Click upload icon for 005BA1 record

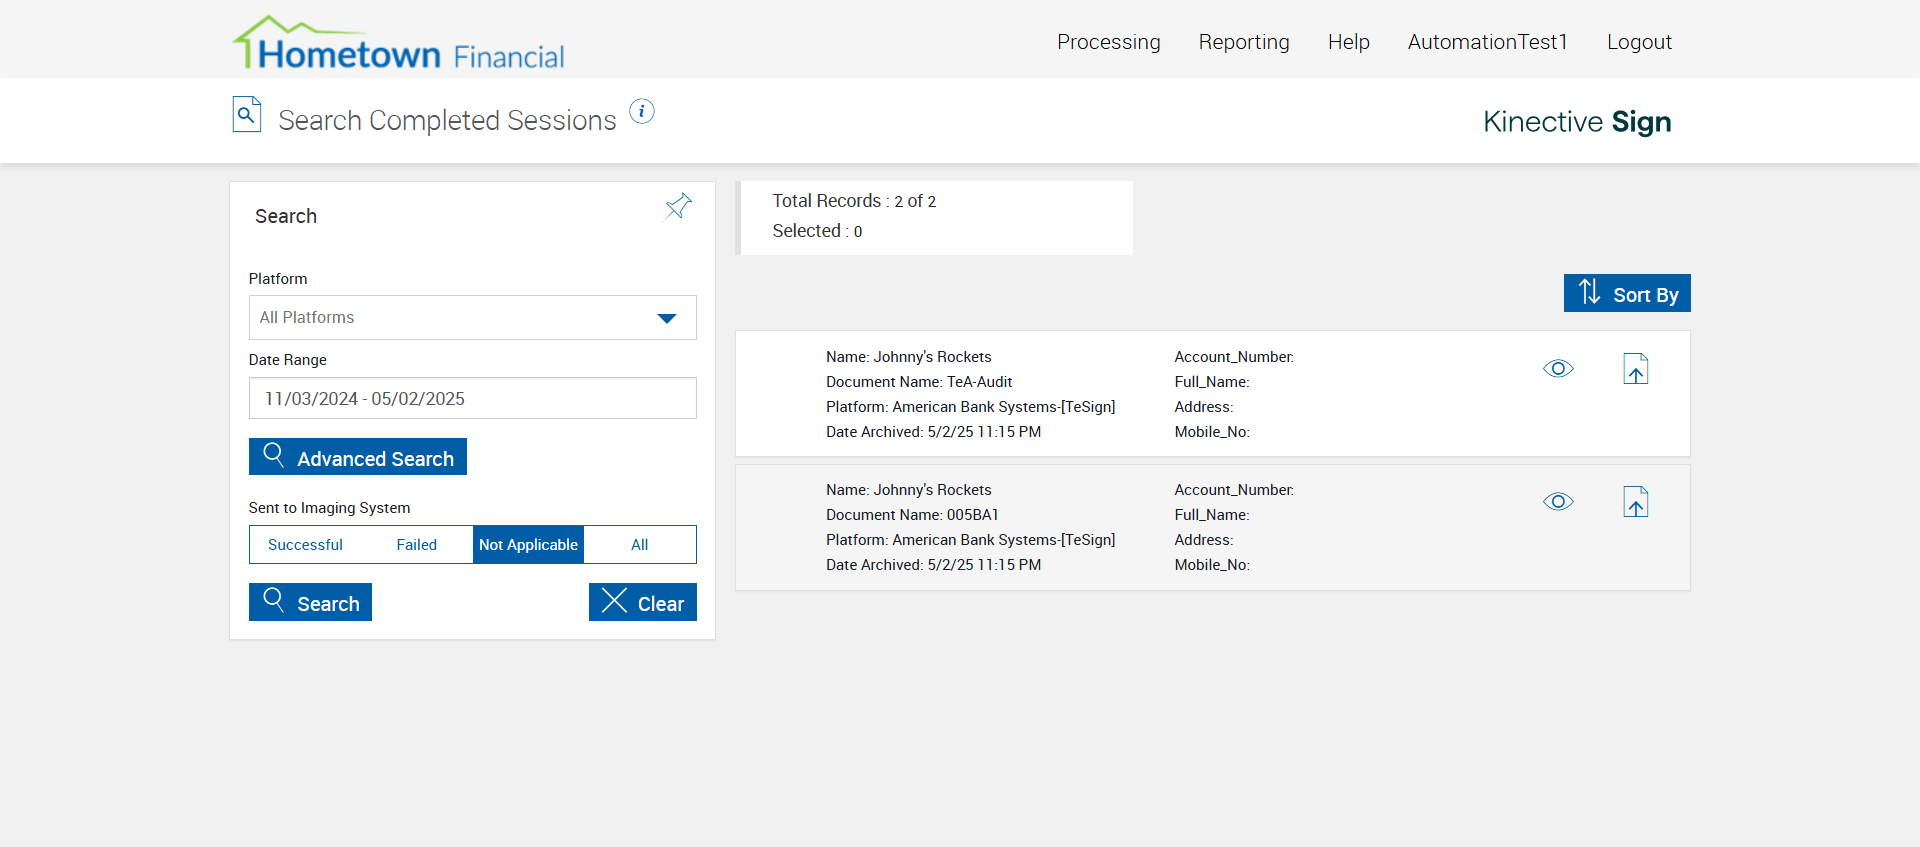[1635, 502]
